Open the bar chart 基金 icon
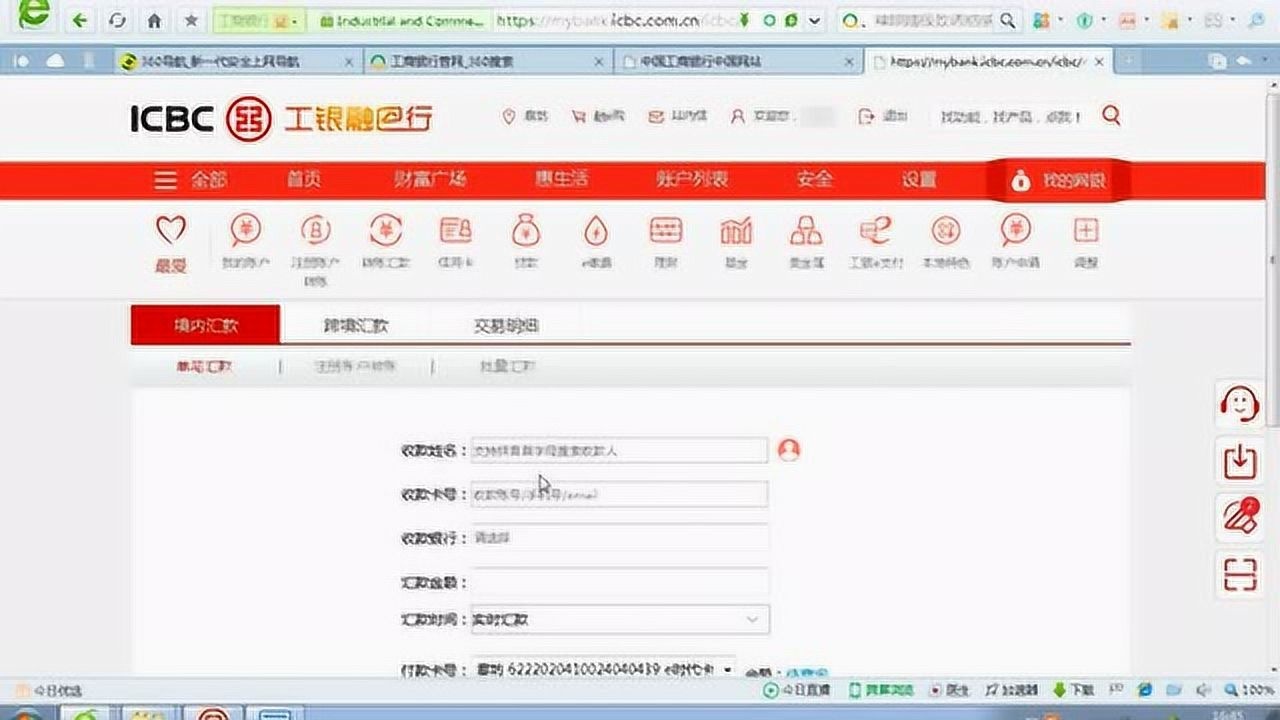 pos(736,231)
